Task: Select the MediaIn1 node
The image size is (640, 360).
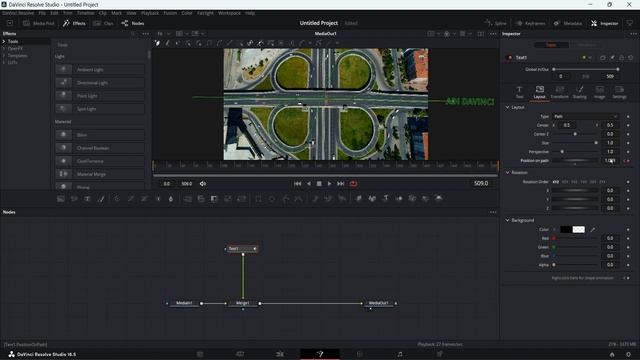Action: coord(184,303)
